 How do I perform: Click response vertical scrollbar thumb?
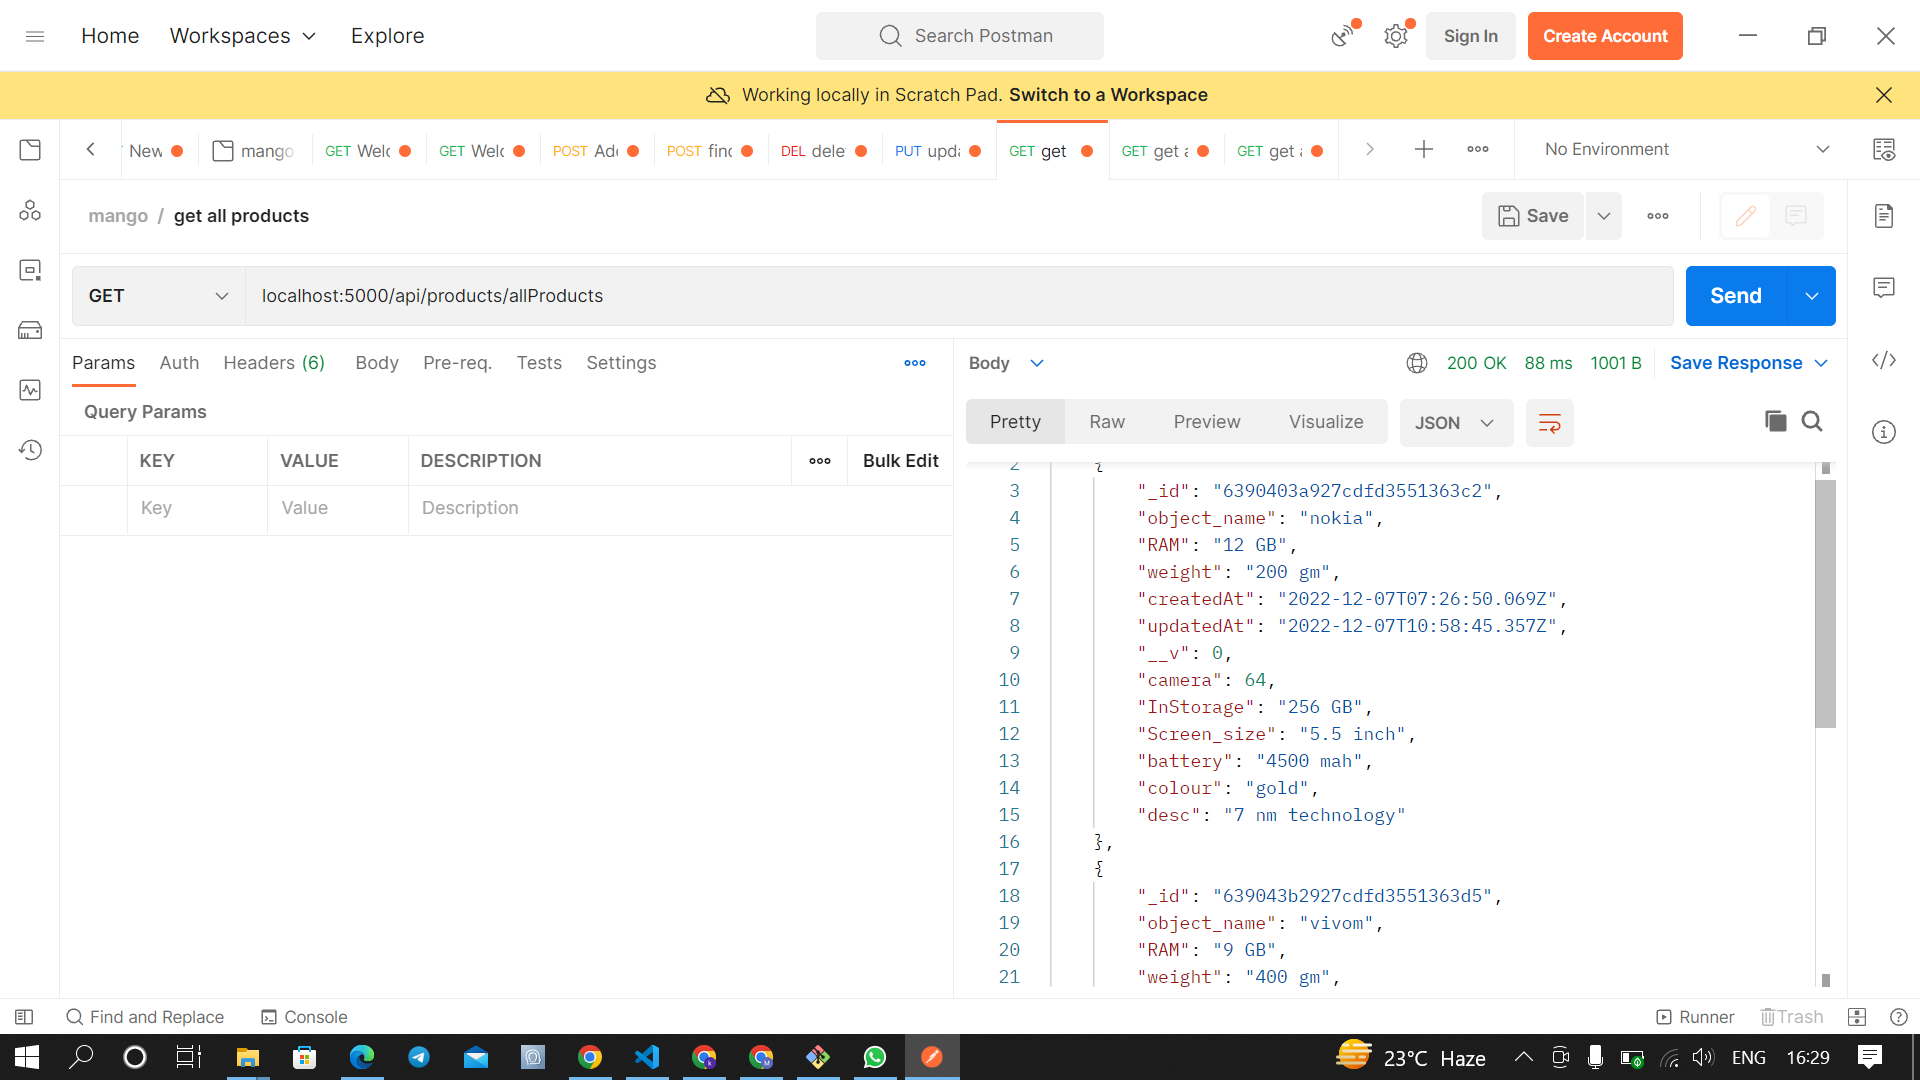coord(1825,603)
